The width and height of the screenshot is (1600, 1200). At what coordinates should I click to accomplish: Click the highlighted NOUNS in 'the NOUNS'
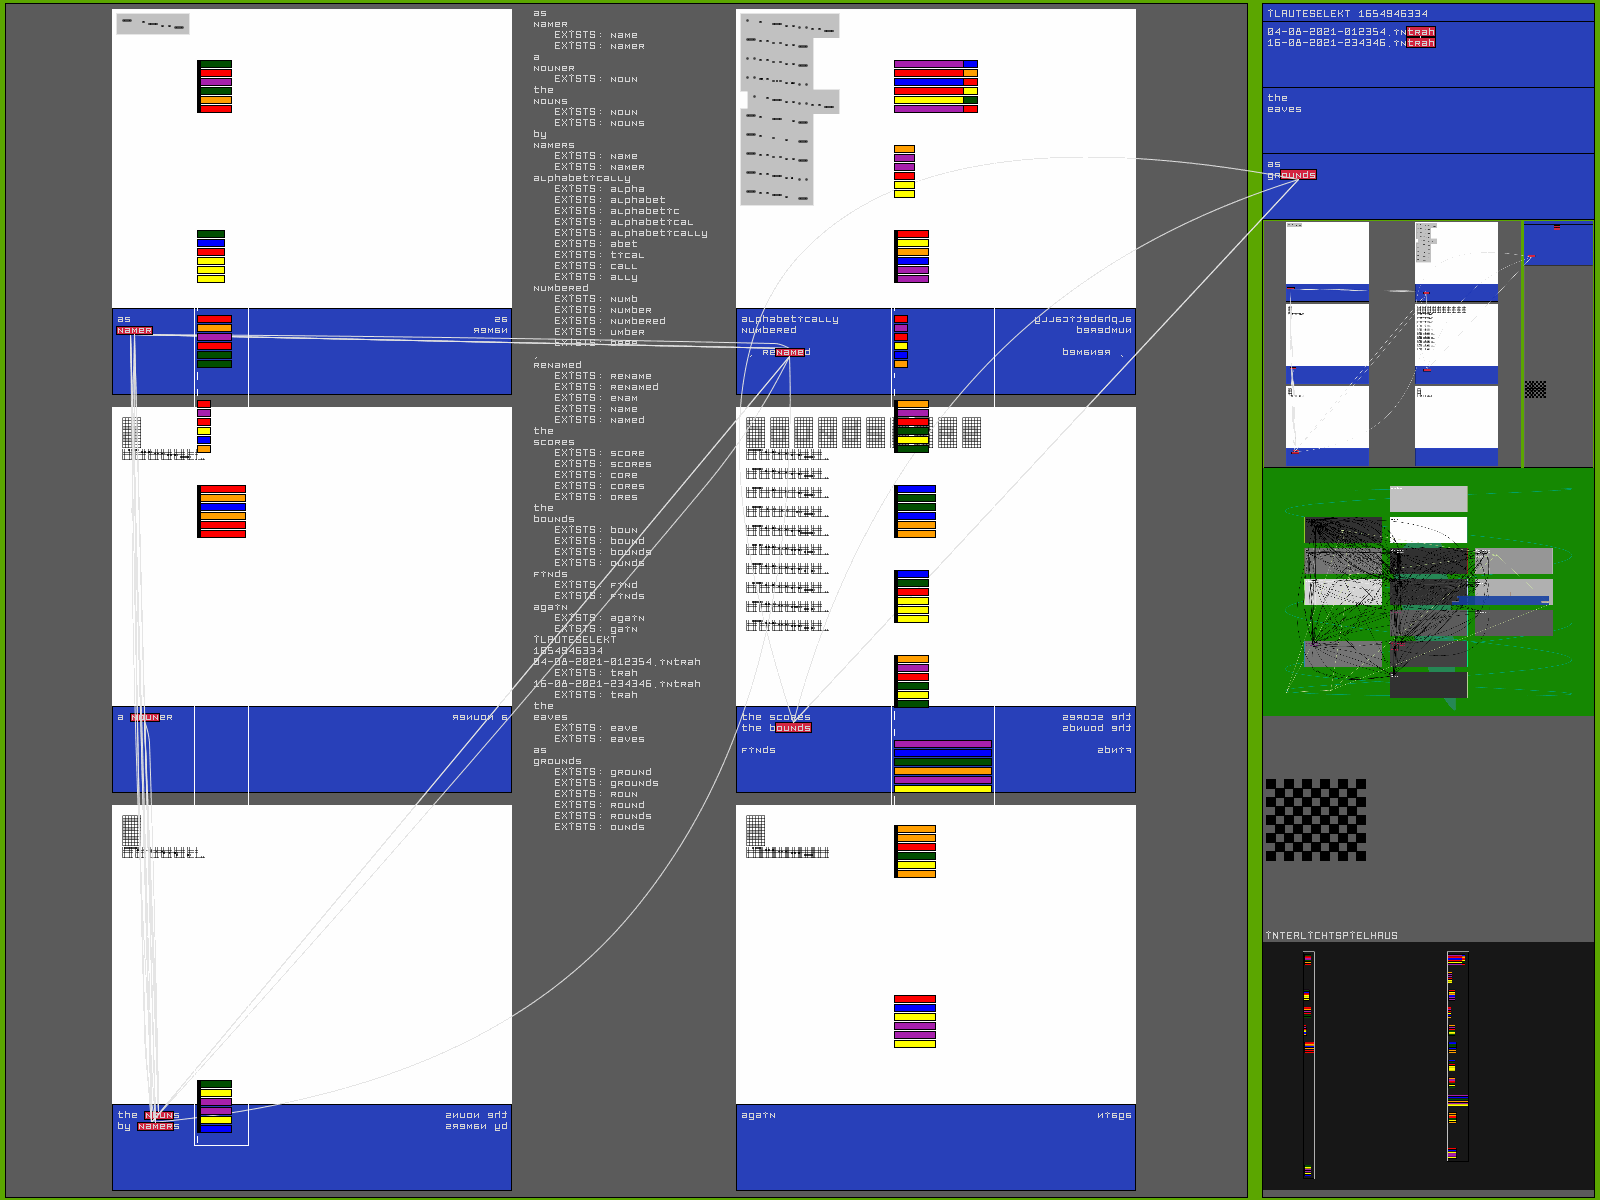point(163,1115)
